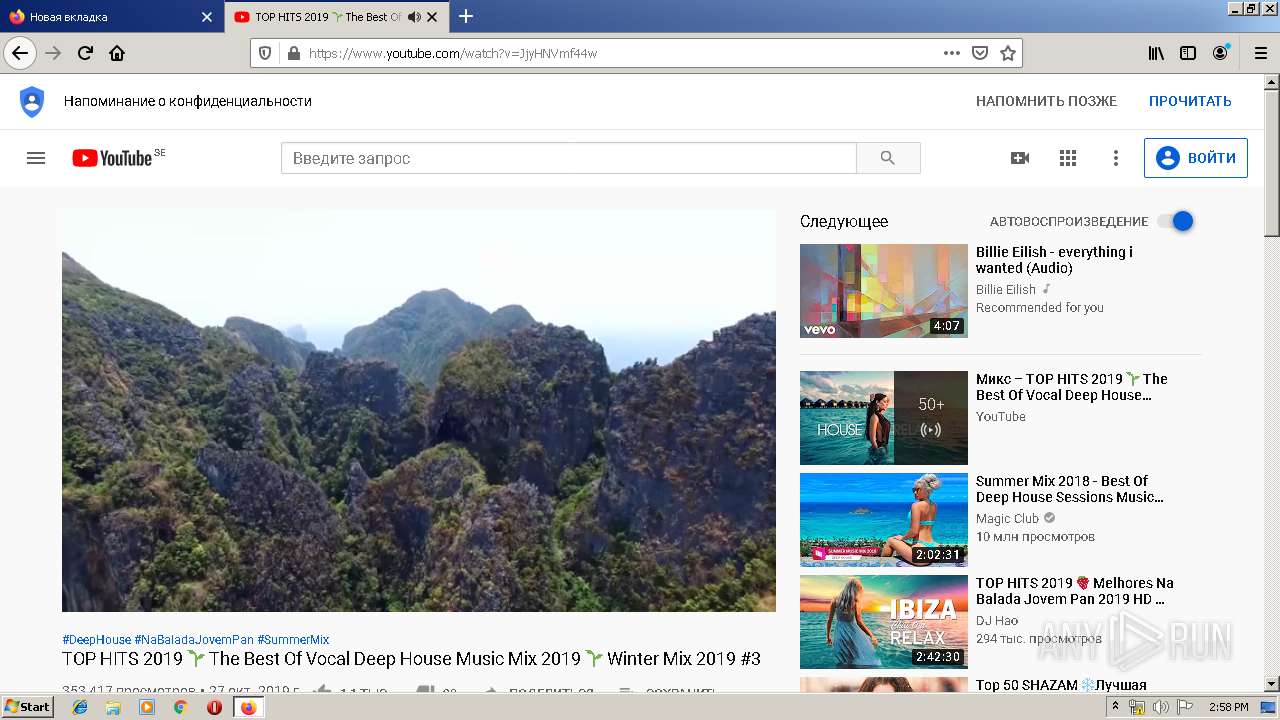Launch Chrome from the taskbar

click(180, 707)
